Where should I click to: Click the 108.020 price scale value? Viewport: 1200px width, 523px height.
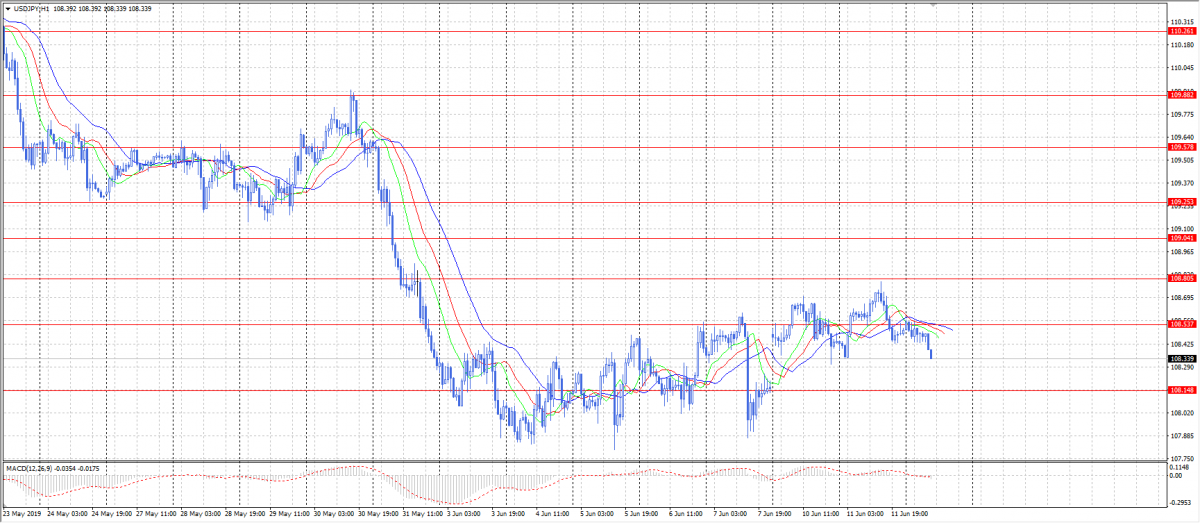coord(1182,412)
